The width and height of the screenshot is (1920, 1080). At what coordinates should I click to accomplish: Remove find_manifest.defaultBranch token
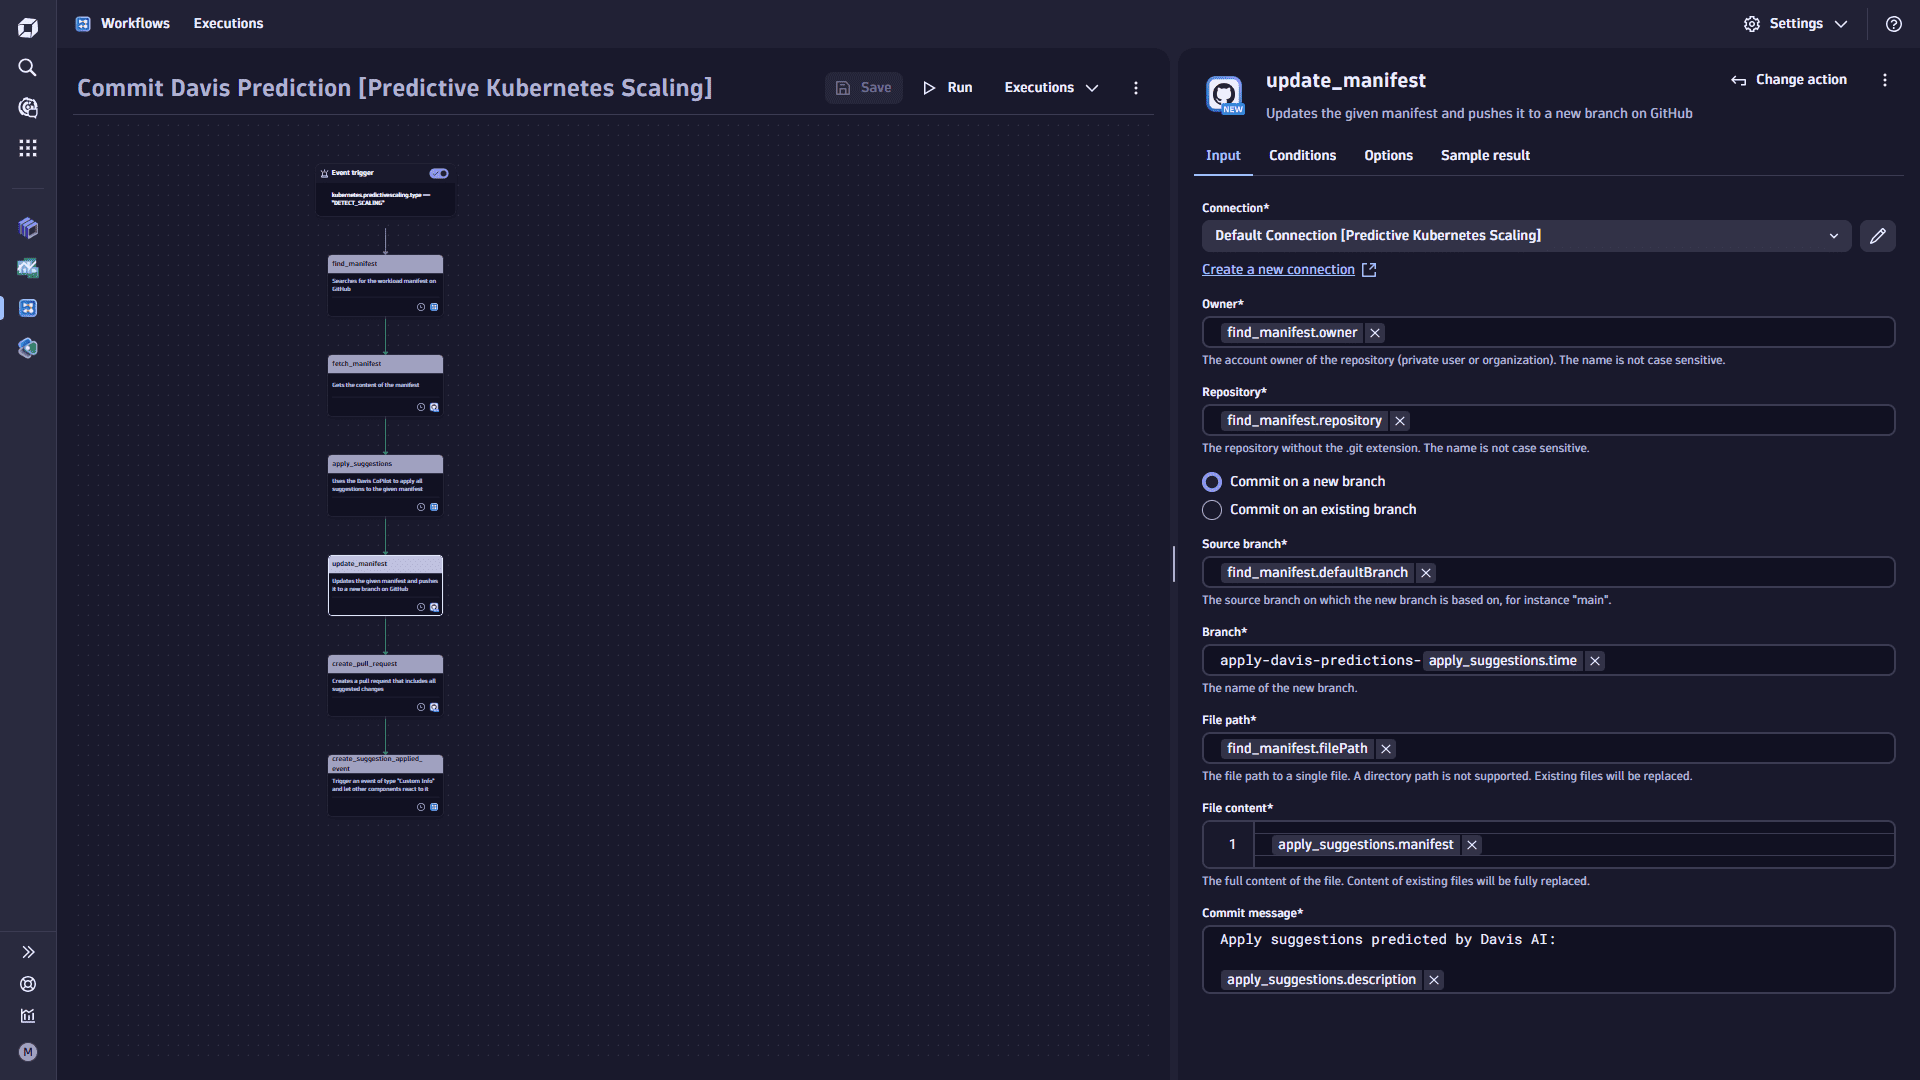pyautogui.click(x=1426, y=573)
